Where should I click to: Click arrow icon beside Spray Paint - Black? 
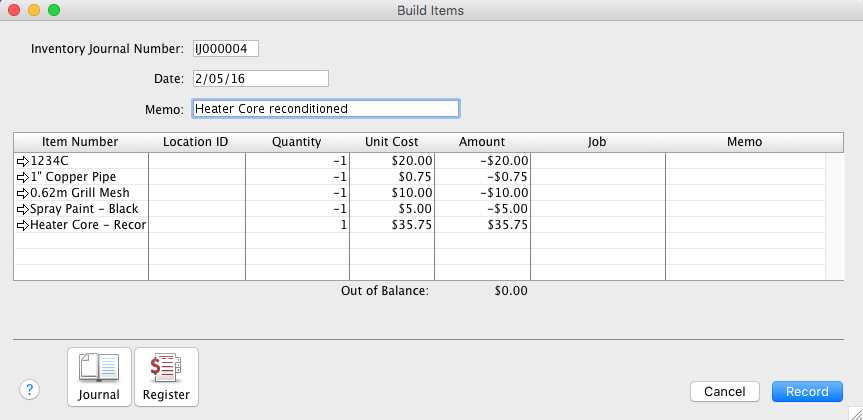click(23, 209)
